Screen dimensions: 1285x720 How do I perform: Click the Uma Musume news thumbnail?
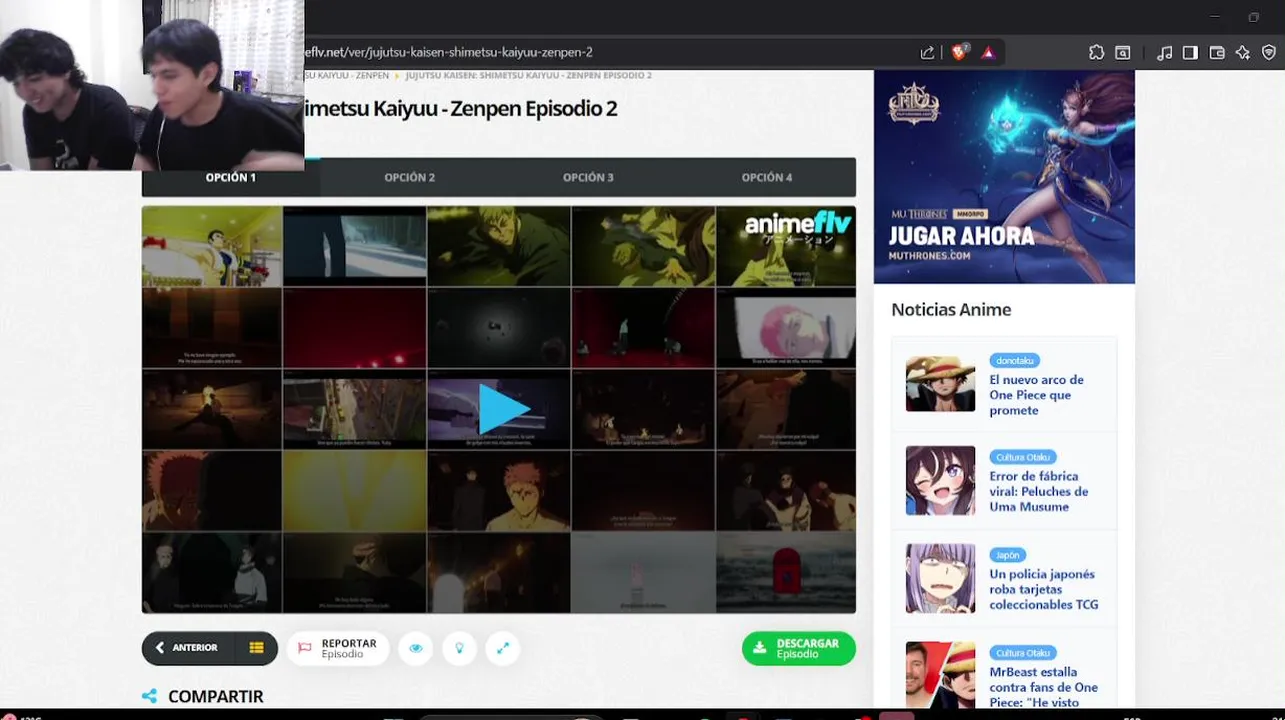pyautogui.click(x=940, y=481)
